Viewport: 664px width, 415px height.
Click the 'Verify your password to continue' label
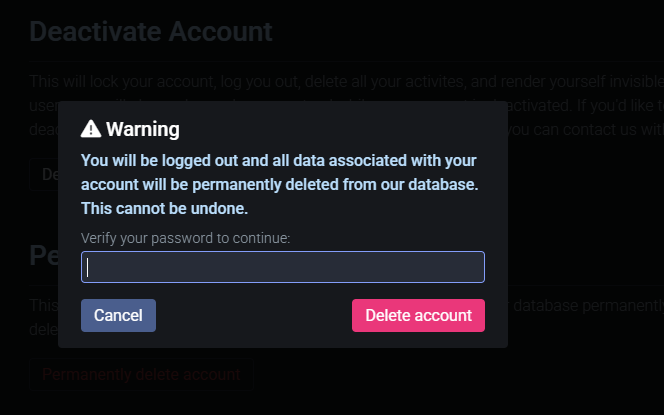185,238
